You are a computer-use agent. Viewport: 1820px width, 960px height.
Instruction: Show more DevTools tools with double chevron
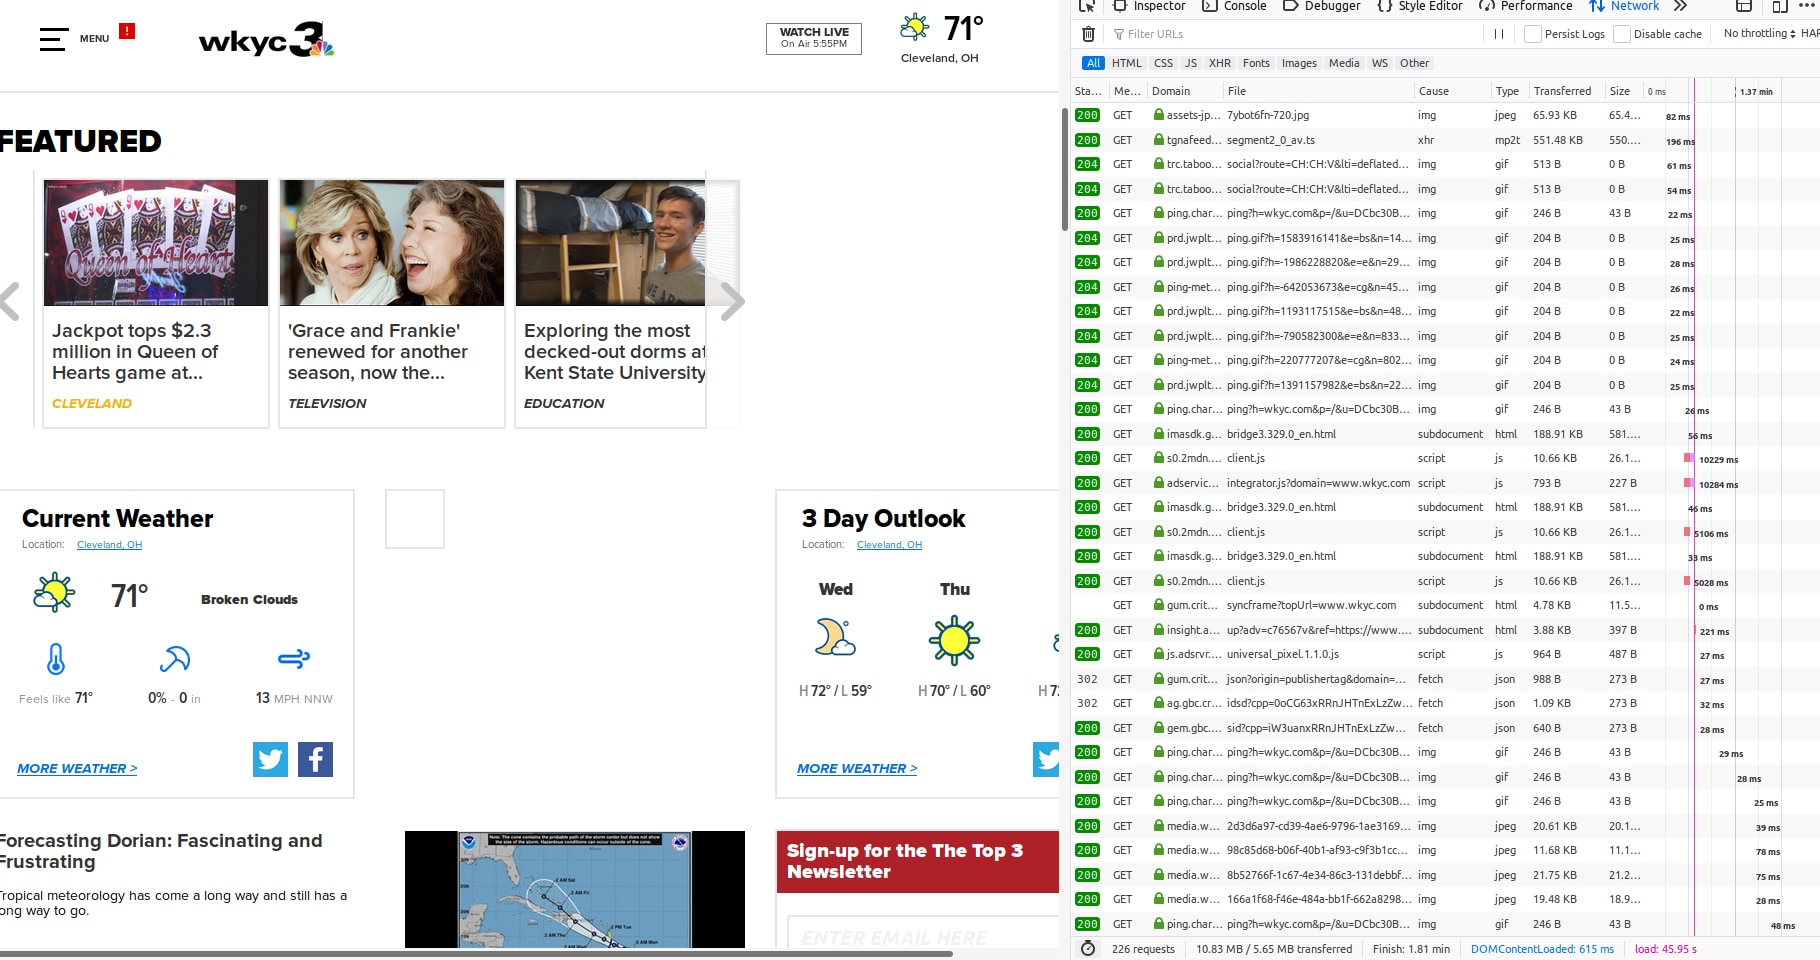point(1680,6)
